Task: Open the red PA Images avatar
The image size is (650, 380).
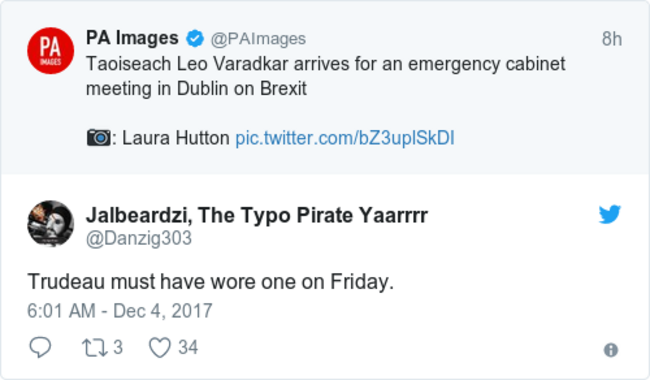Action: [x=51, y=51]
